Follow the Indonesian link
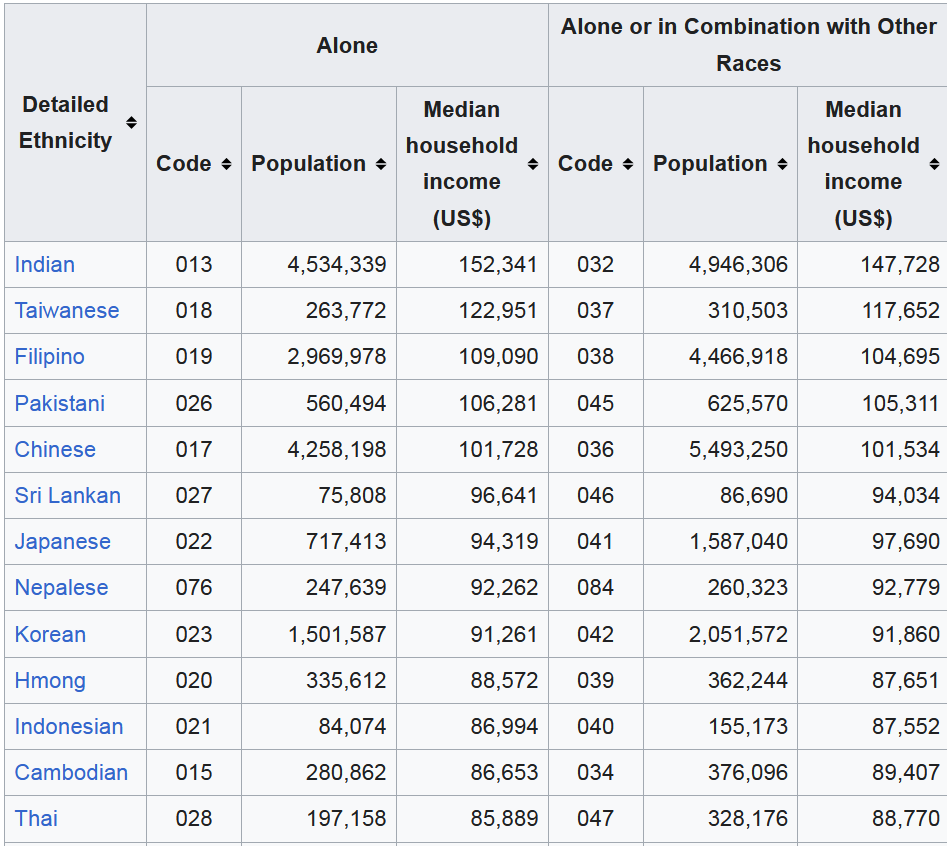 coord(69,726)
